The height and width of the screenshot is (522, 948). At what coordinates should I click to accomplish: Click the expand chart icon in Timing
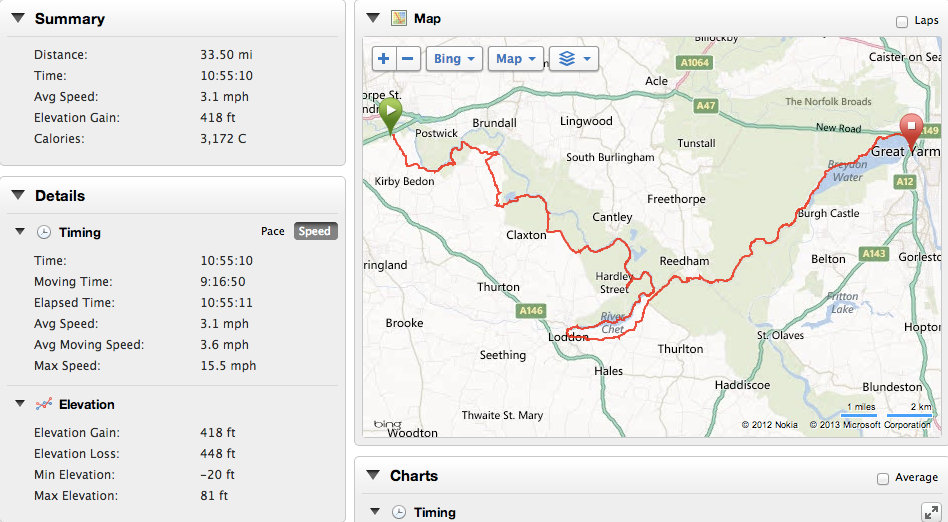tap(930, 511)
